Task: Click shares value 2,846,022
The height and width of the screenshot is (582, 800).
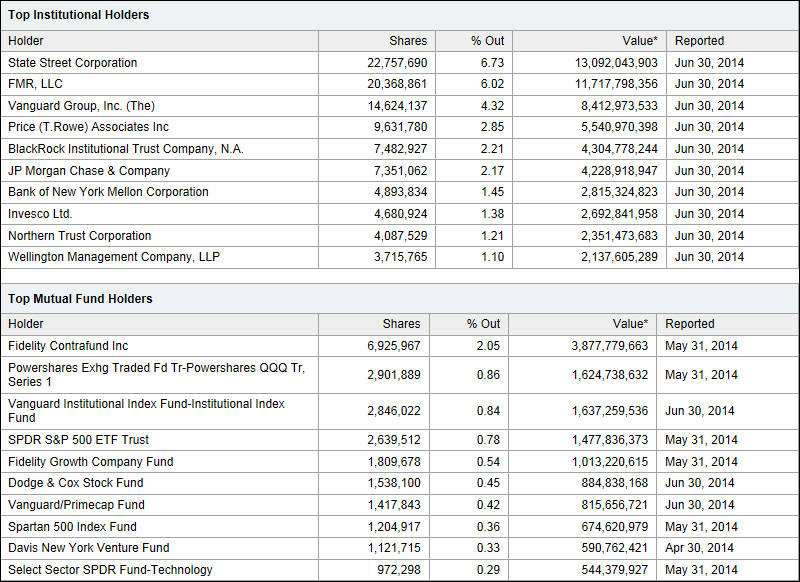Action: click(394, 411)
